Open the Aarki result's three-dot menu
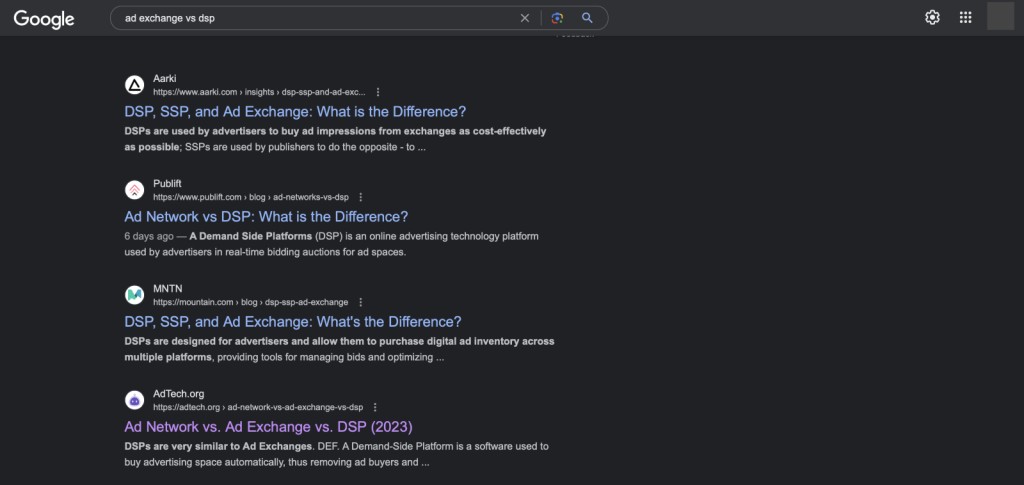The width and height of the screenshot is (1024, 485). tap(378, 92)
